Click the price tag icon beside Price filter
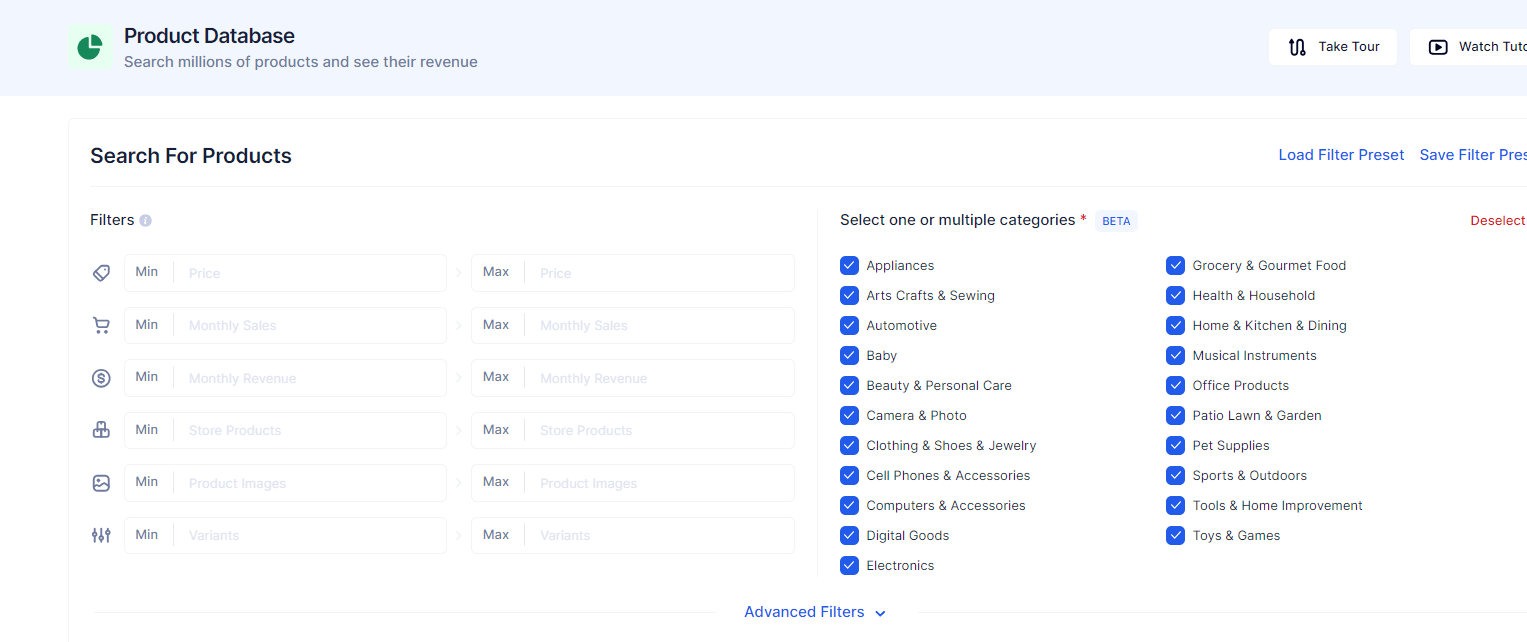1527x642 pixels. click(101, 272)
